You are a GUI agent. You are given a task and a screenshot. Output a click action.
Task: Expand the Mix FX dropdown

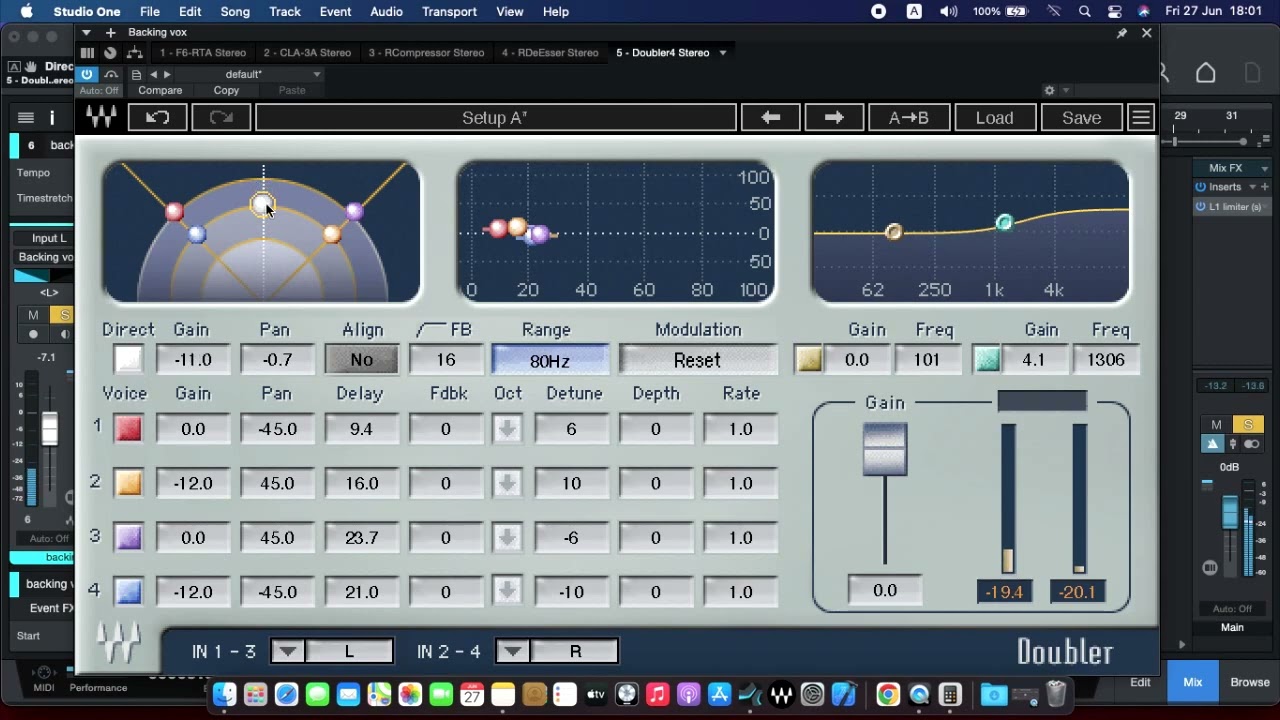click(1264, 168)
